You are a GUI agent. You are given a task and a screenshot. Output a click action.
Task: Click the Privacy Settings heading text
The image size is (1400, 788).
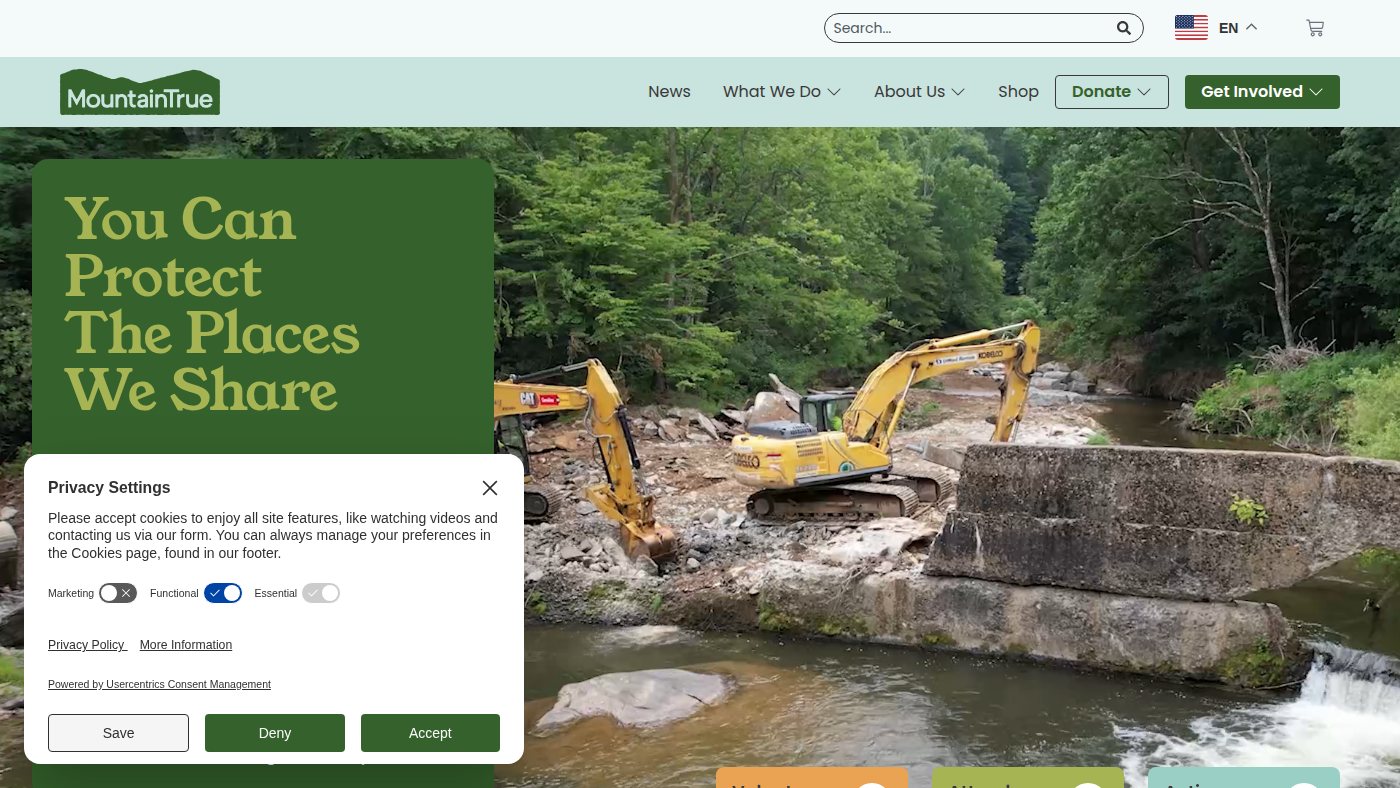[x=109, y=487]
